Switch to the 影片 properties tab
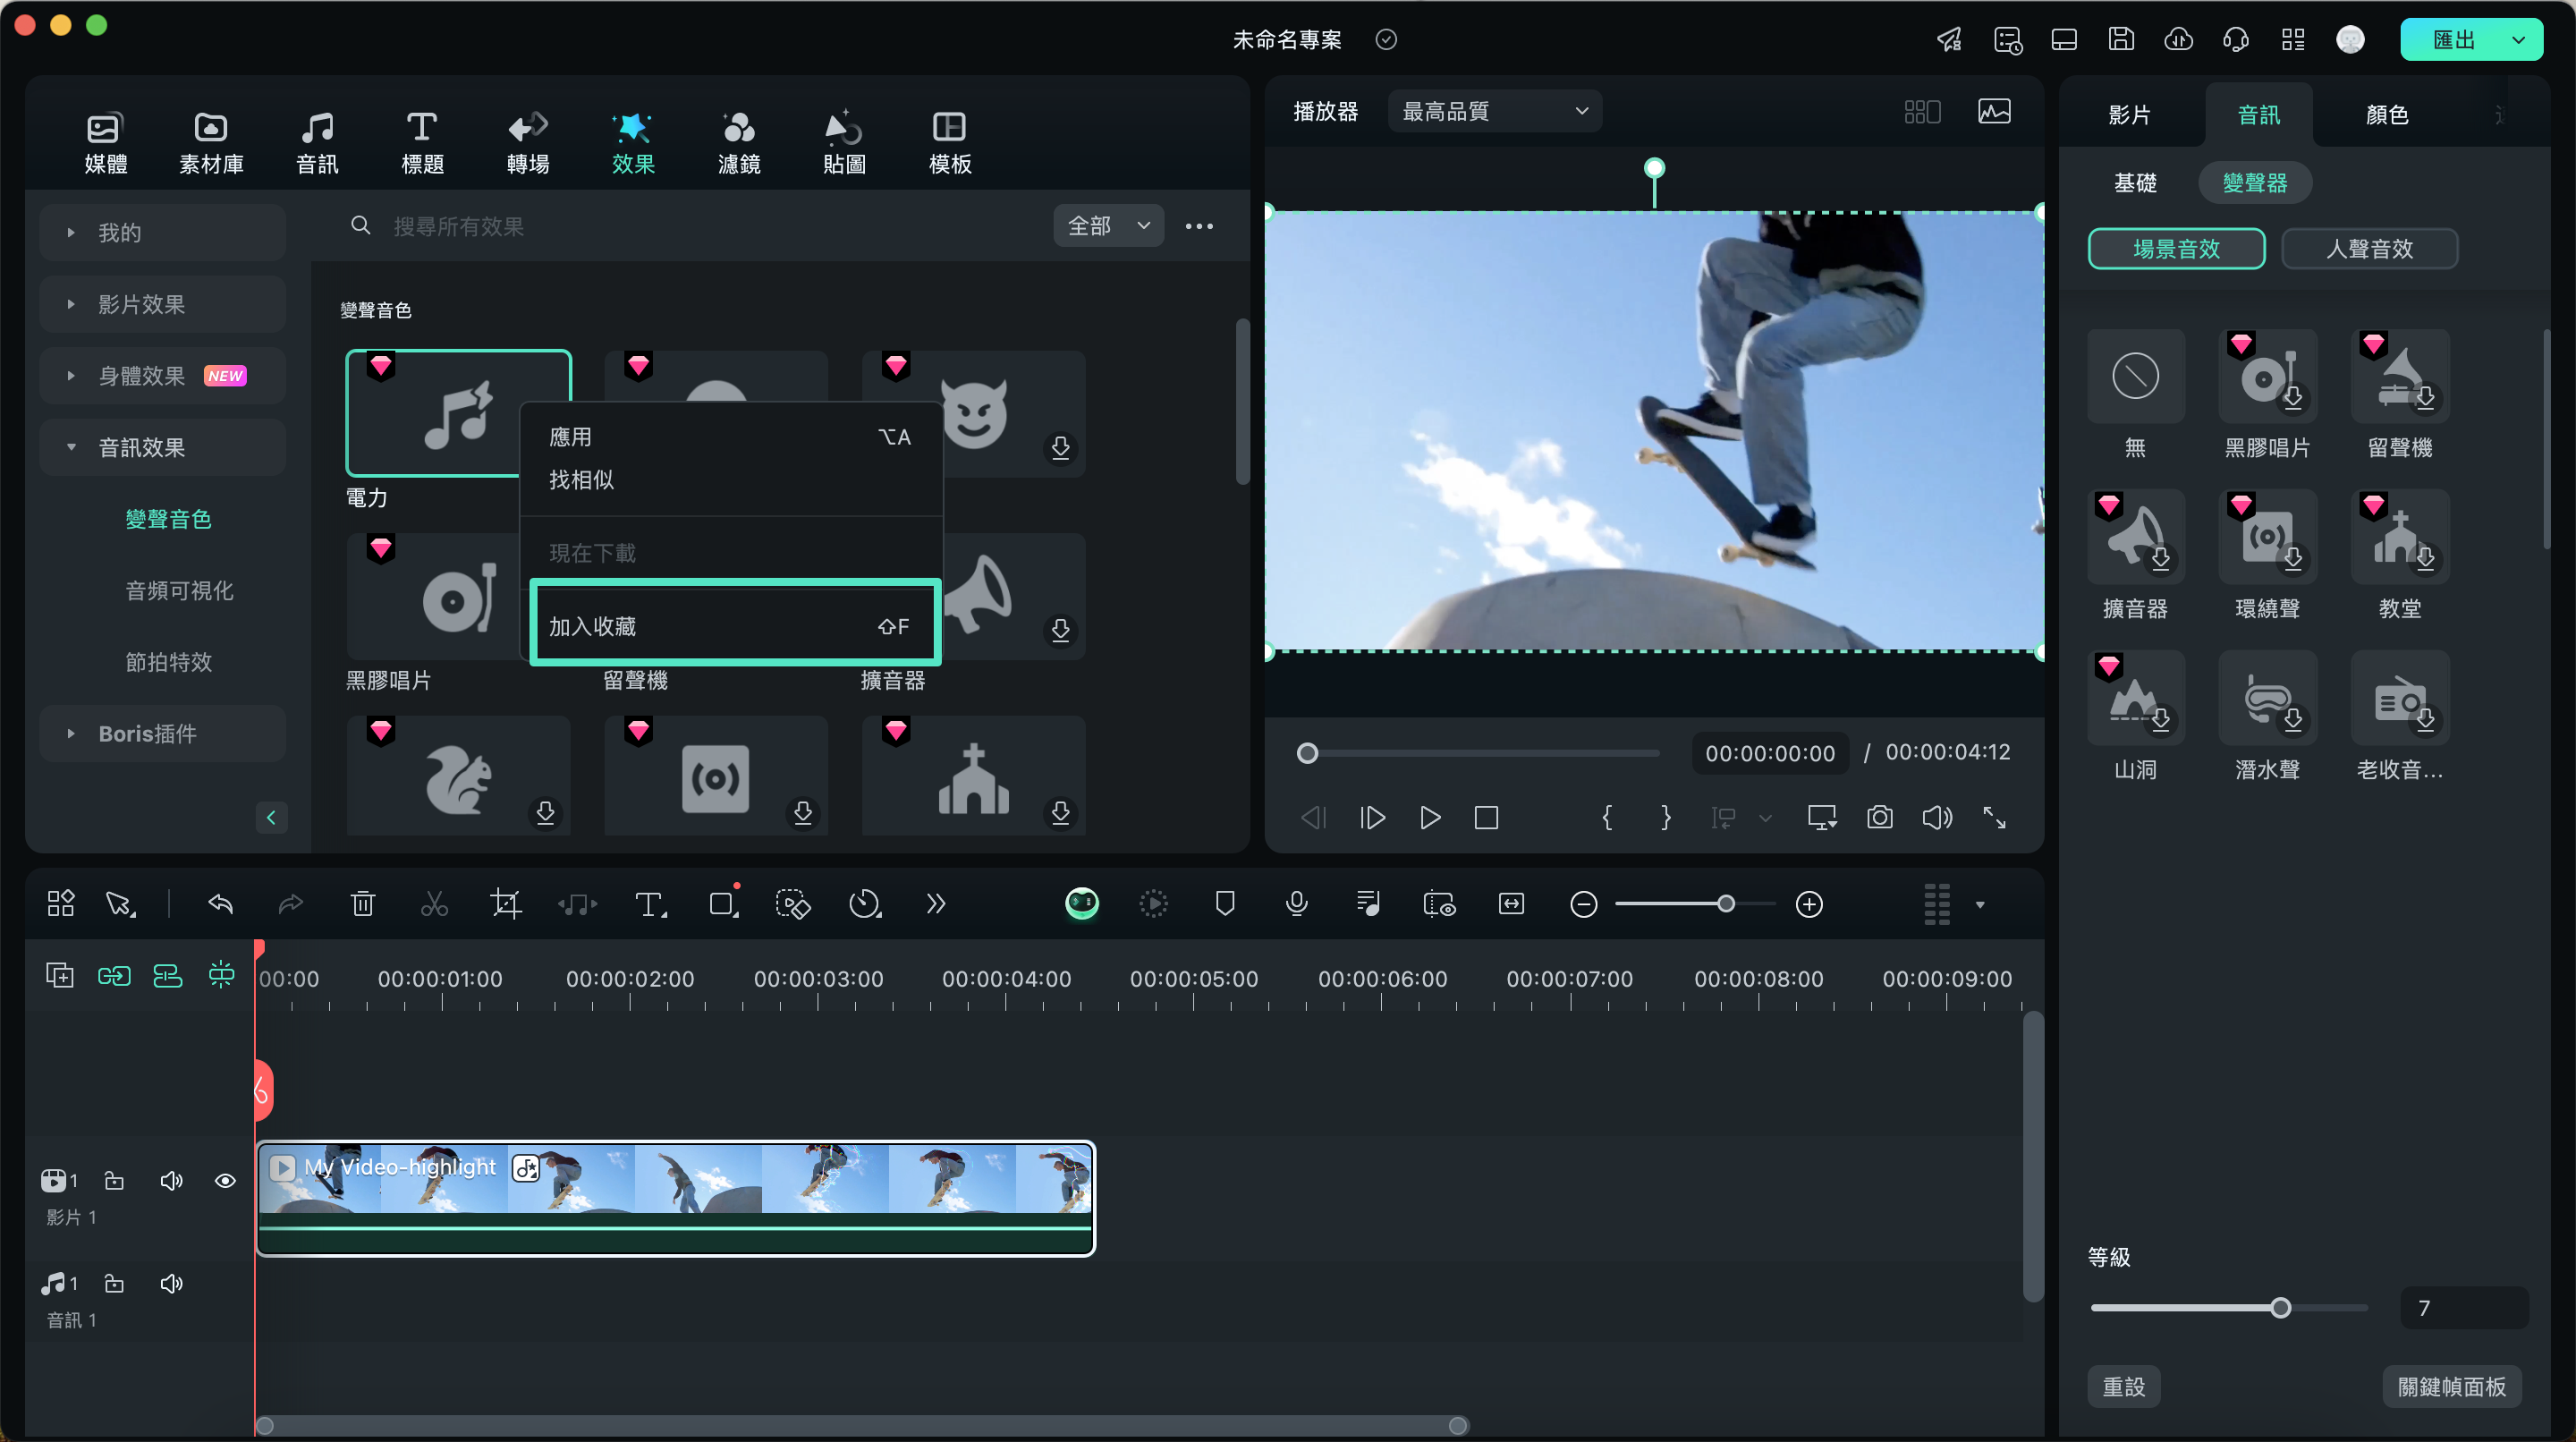Viewport: 2576px width, 1442px height. point(2129,114)
